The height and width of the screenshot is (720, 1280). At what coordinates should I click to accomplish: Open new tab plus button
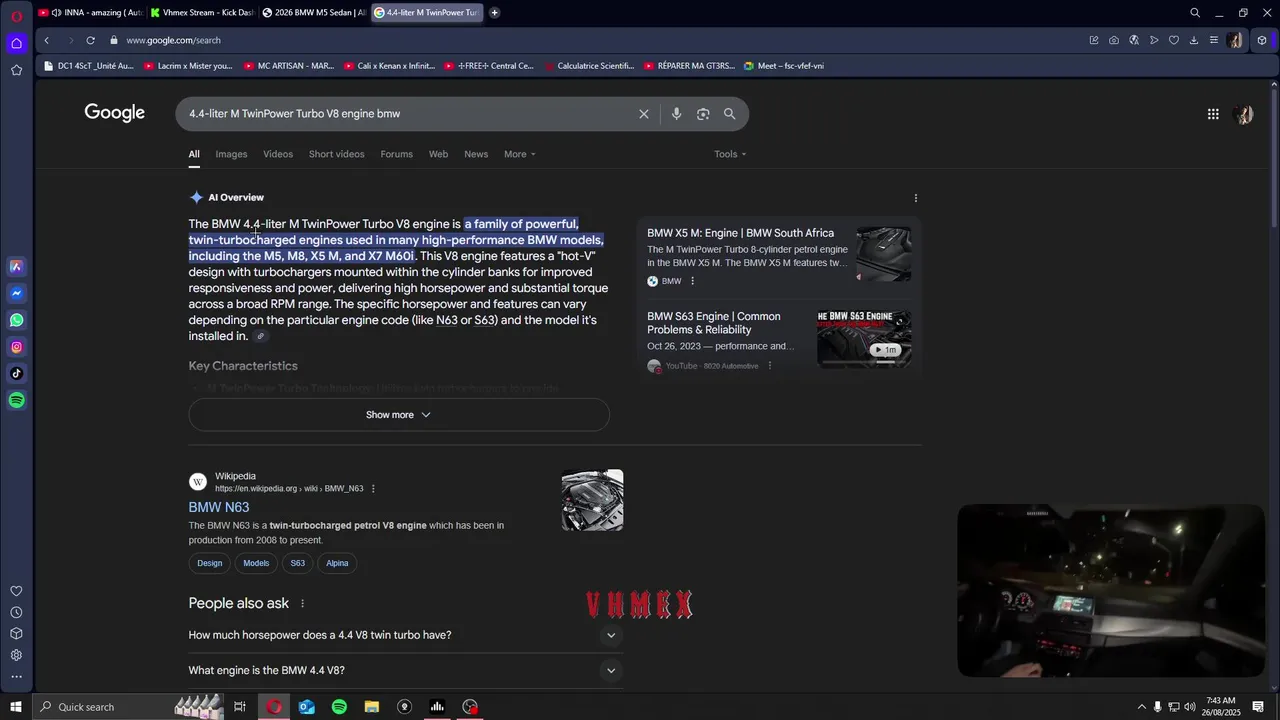[494, 13]
